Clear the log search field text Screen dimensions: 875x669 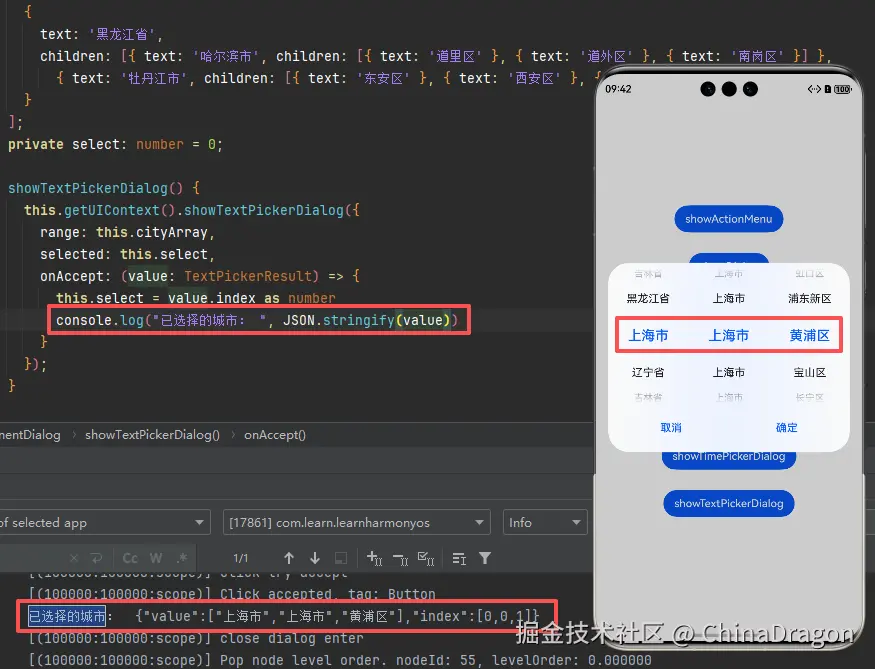(x=74, y=558)
